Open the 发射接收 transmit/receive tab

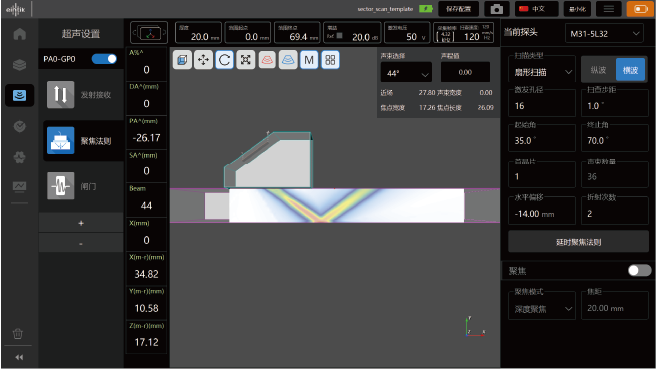tap(82, 95)
